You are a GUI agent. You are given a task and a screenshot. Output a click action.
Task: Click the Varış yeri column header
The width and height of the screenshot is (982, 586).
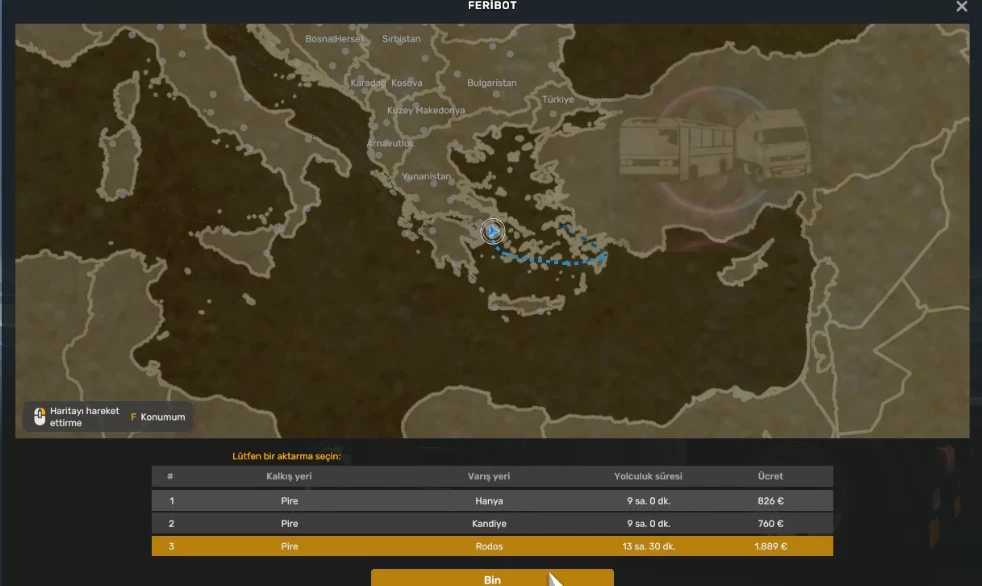pos(490,476)
